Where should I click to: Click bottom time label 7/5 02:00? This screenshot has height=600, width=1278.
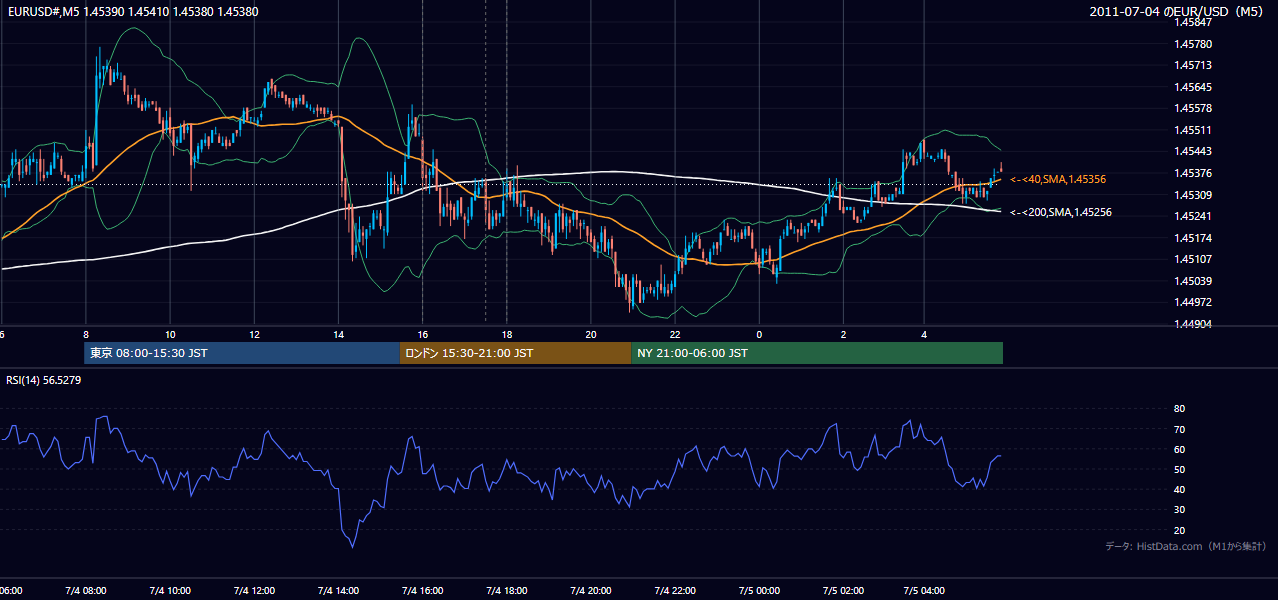click(x=842, y=590)
